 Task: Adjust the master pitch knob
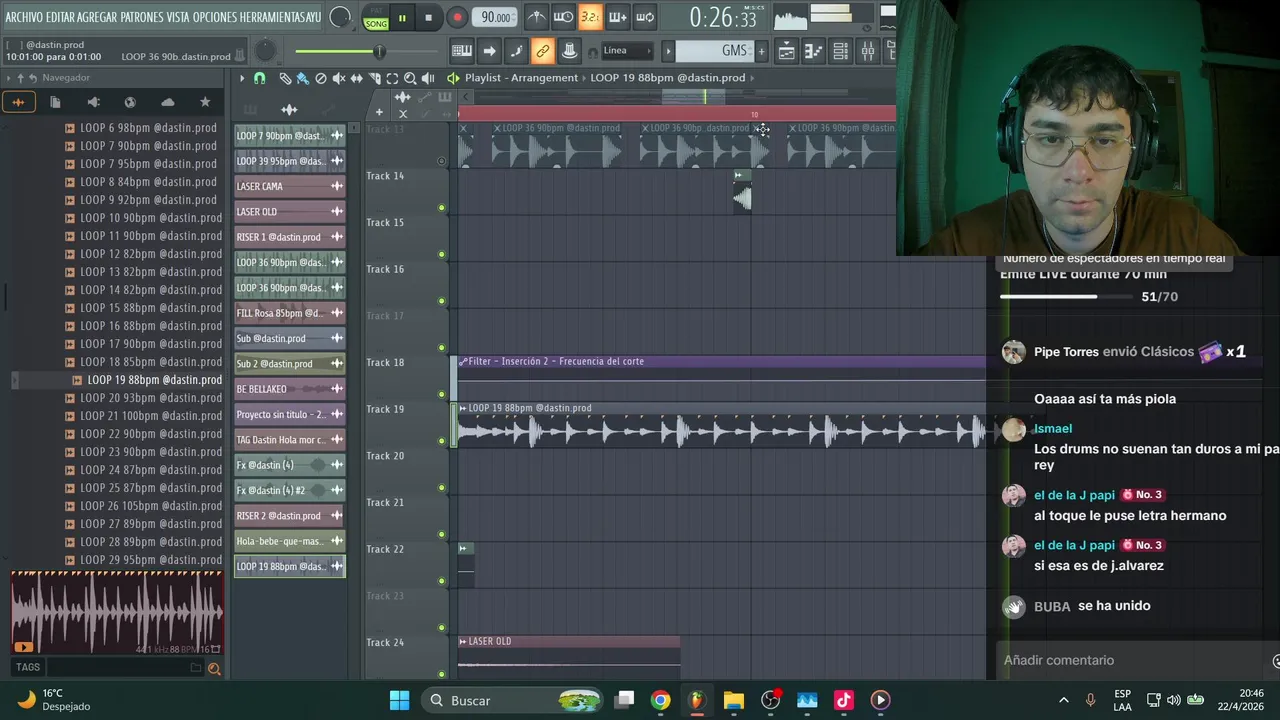point(265,51)
